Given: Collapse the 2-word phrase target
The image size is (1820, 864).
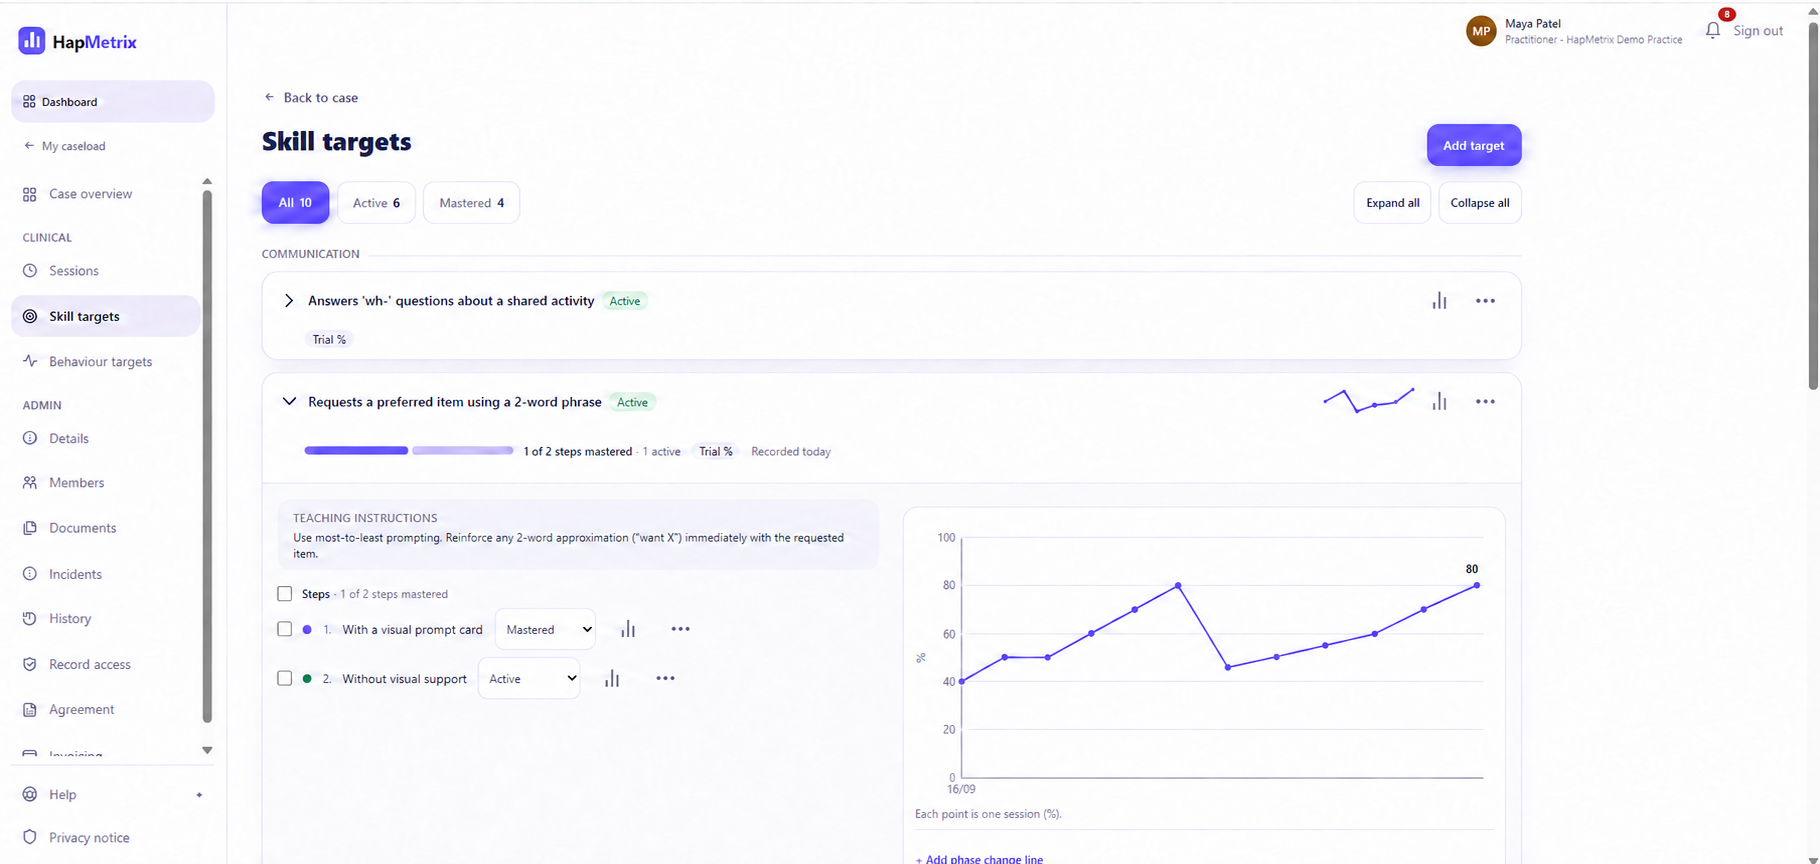Looking at the screenshot, I should [x=289, y=402].
